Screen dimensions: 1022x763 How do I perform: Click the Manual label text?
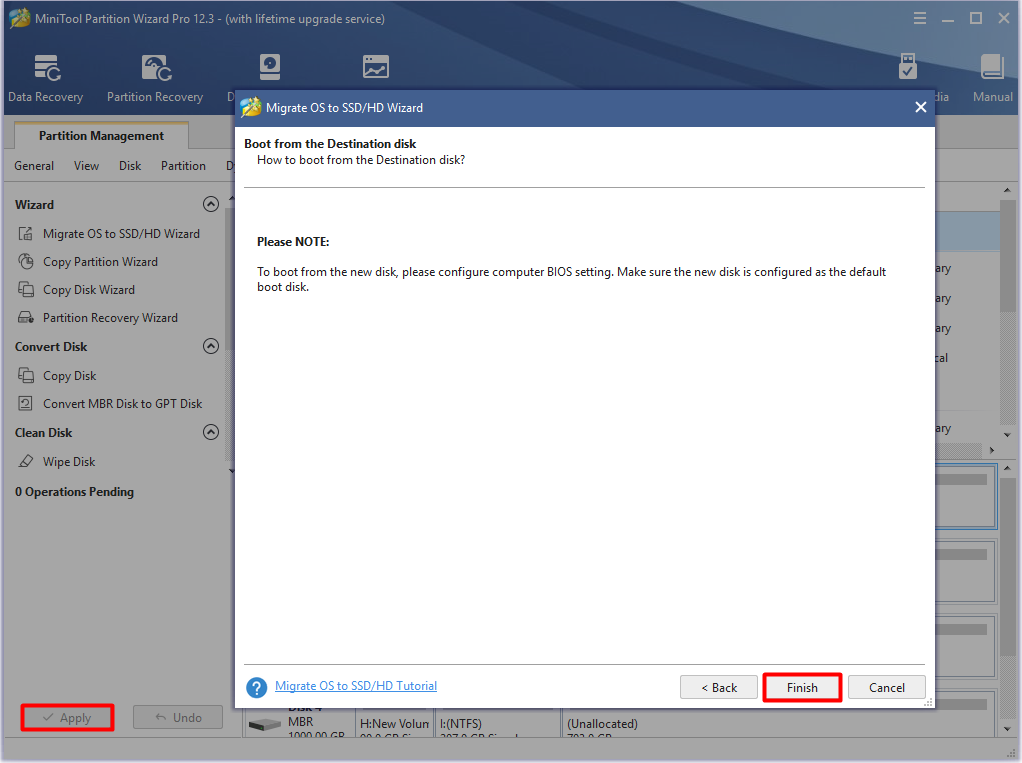[993, 96]
